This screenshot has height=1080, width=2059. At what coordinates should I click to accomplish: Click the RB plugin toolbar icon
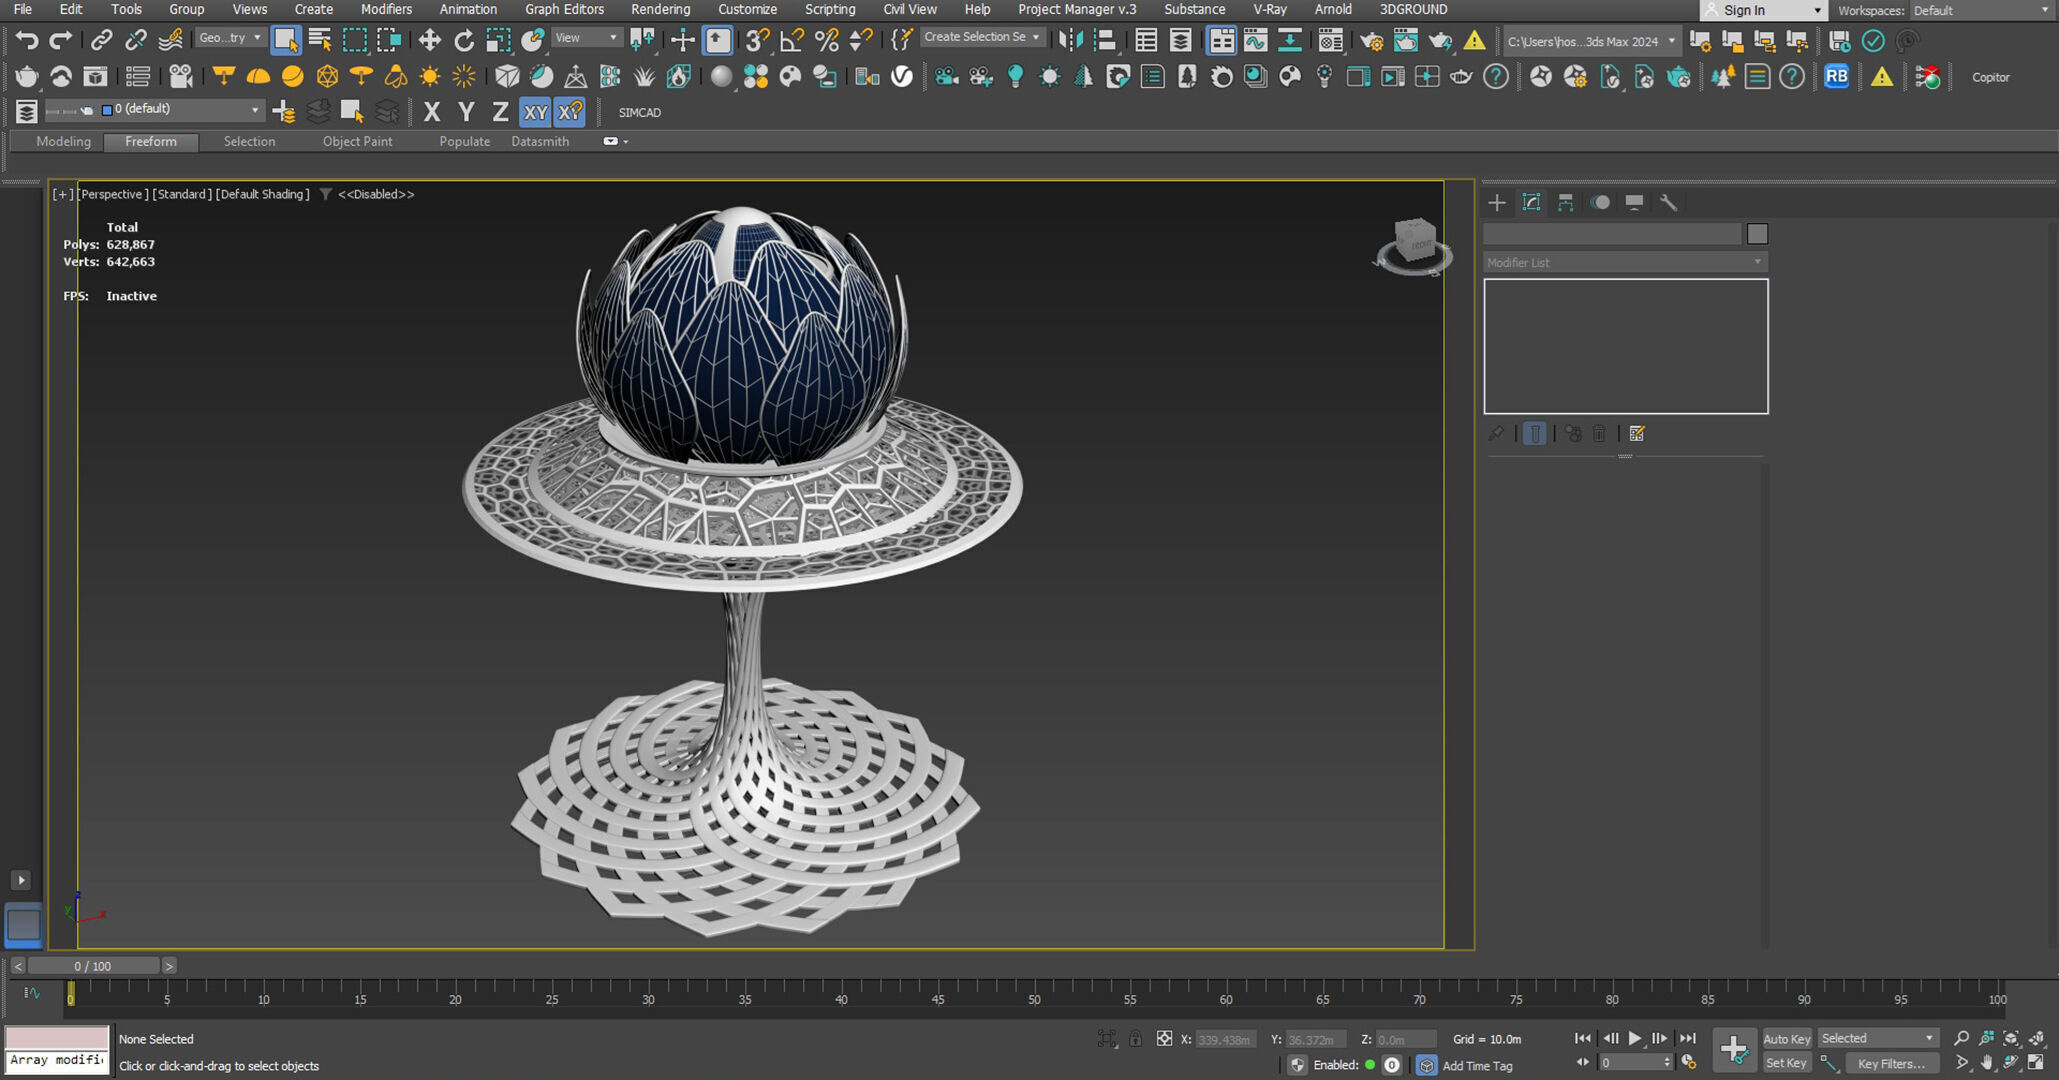(1836, 77)
